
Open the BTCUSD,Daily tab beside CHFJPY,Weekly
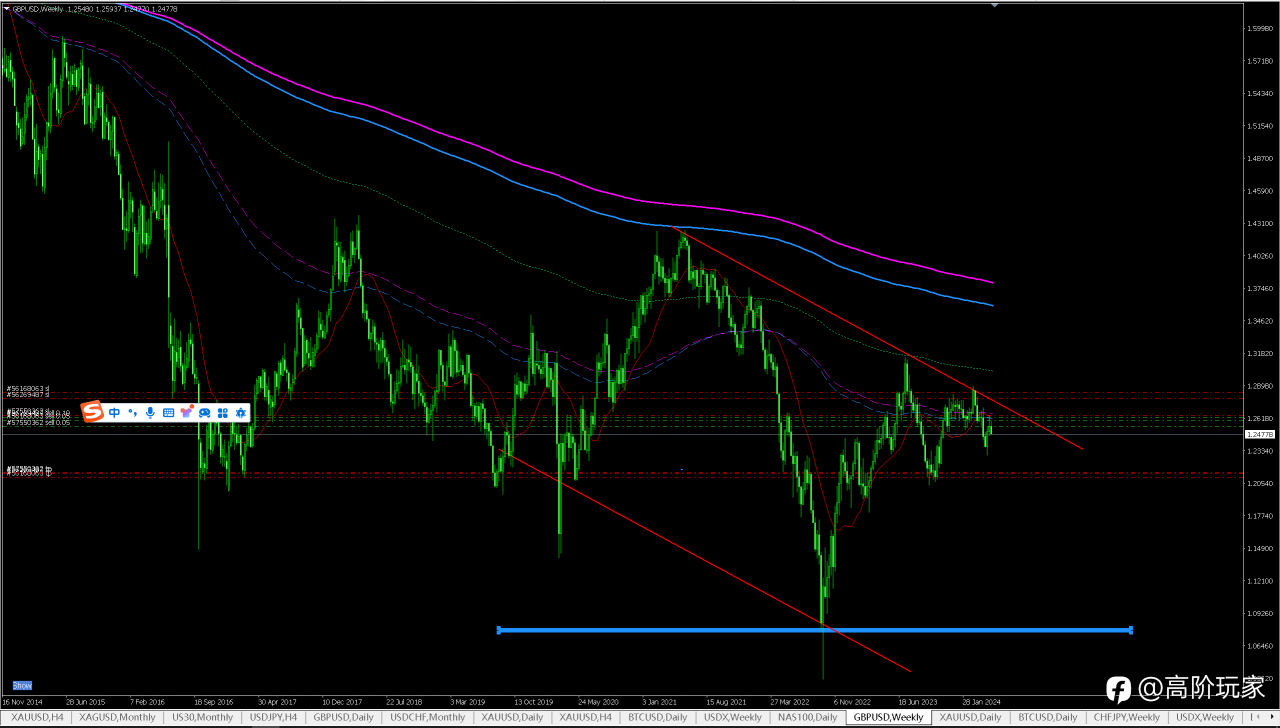click(x=1048, y=717)
